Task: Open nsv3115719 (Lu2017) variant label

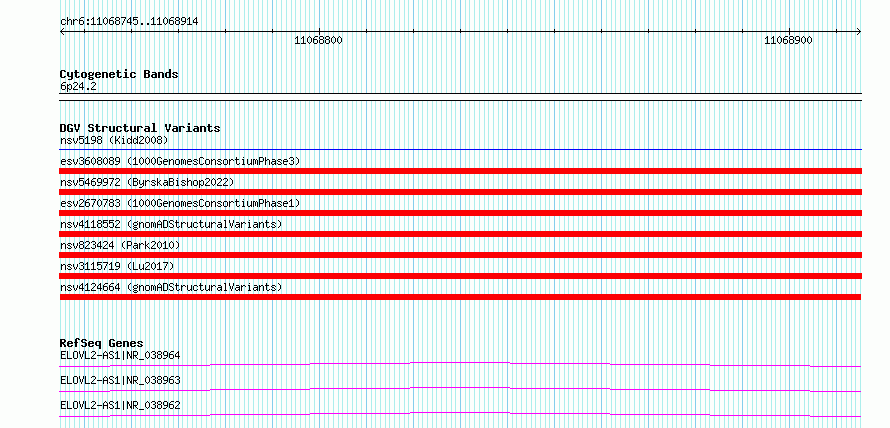Action: (117, 266)
